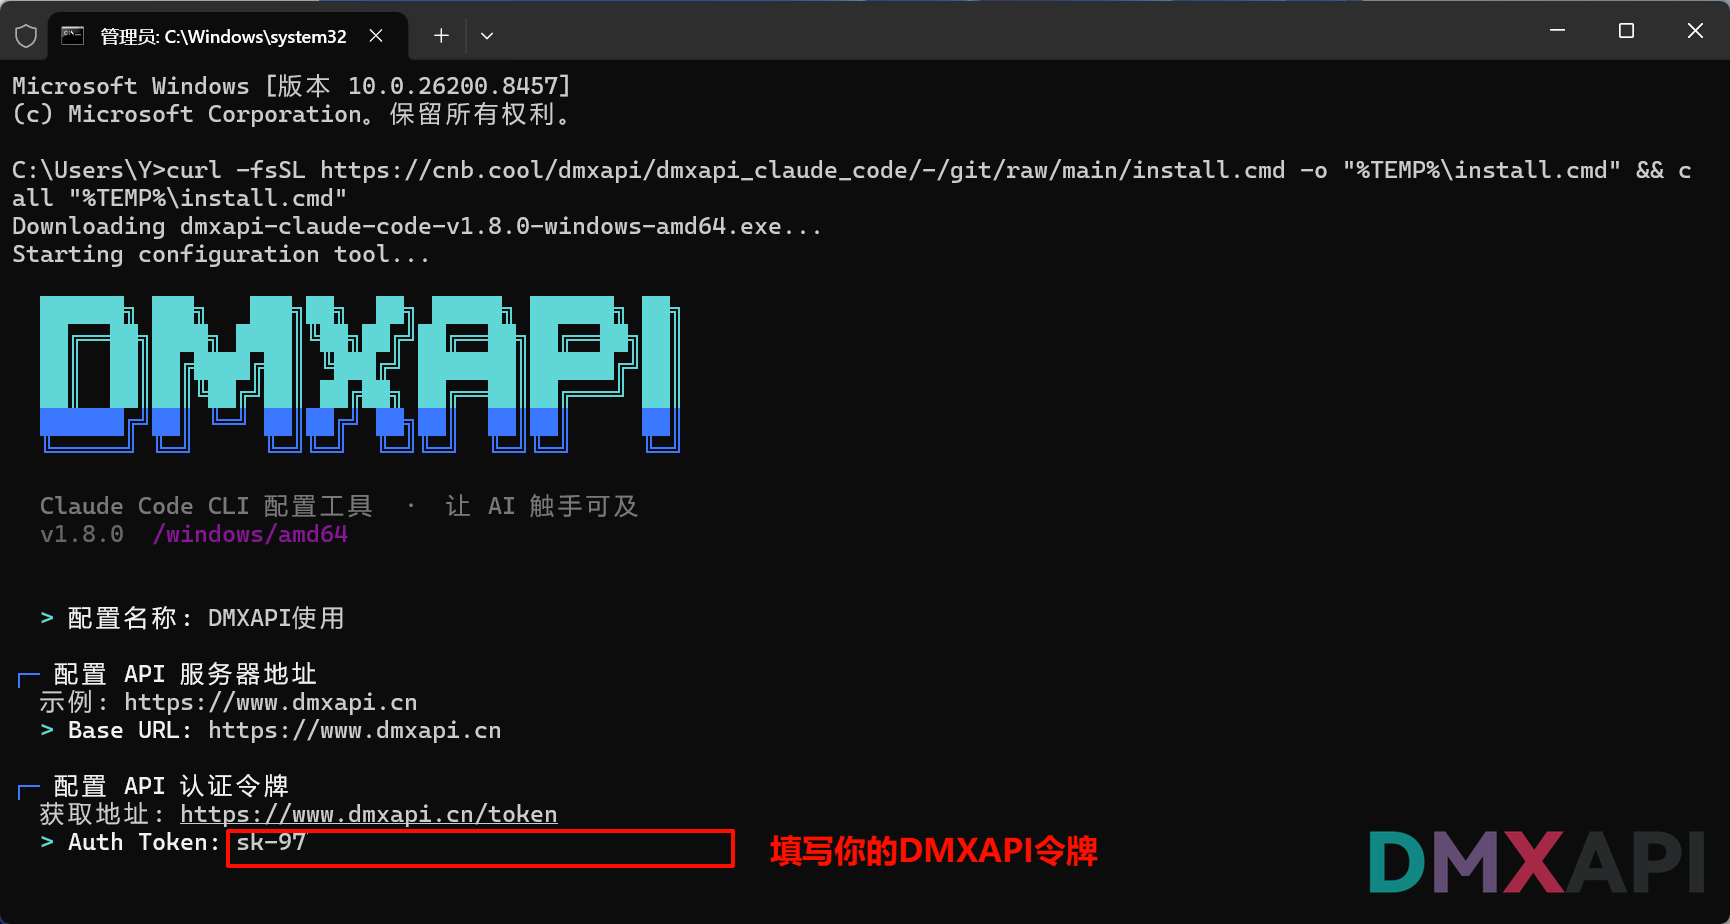This screenshot has height=924, width=1730.
Task: Click the 让 AI 触手可及 slogan
Action: pos(542,506)
